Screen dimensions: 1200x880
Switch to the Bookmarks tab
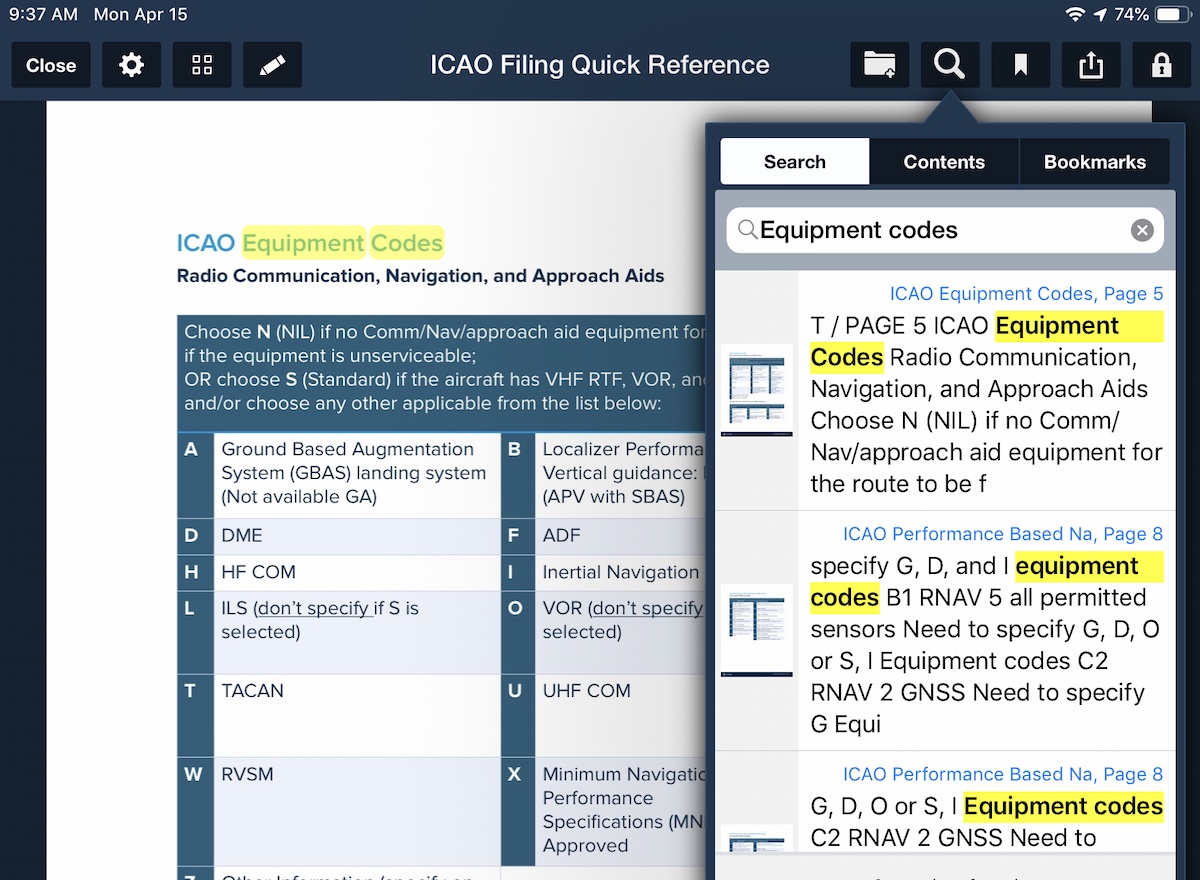point(1094,162)
